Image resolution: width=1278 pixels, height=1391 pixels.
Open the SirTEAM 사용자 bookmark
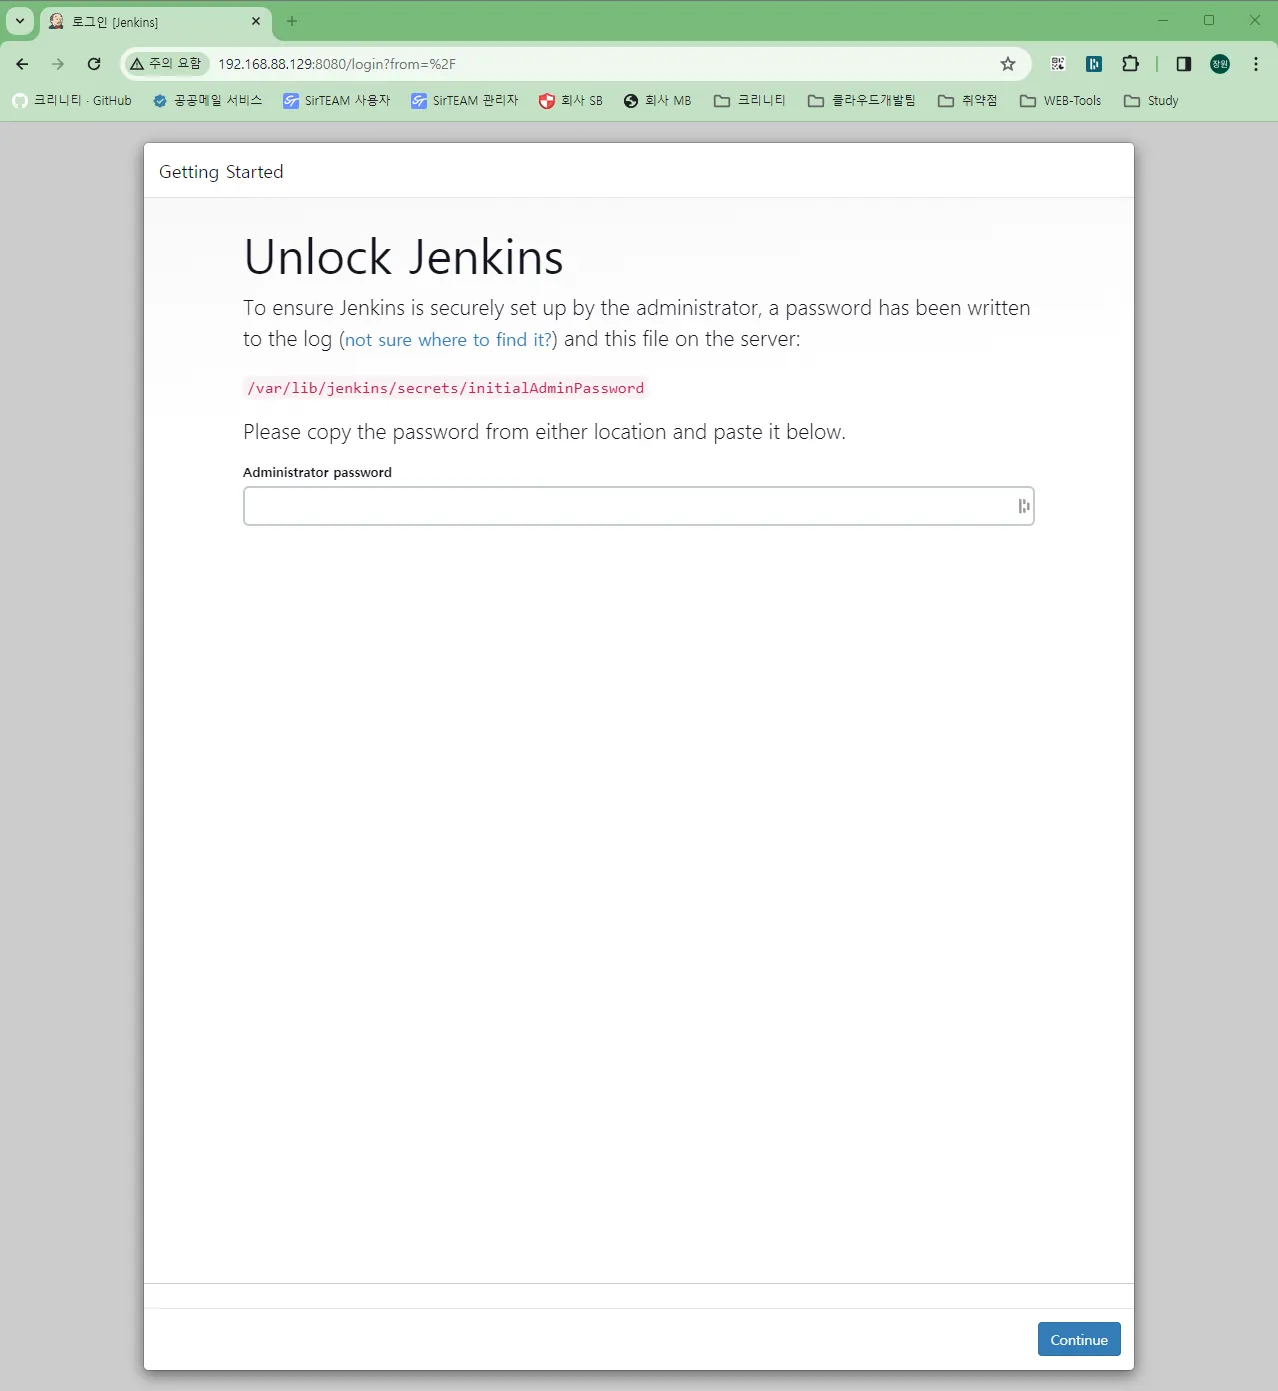(x=337, y=101)
